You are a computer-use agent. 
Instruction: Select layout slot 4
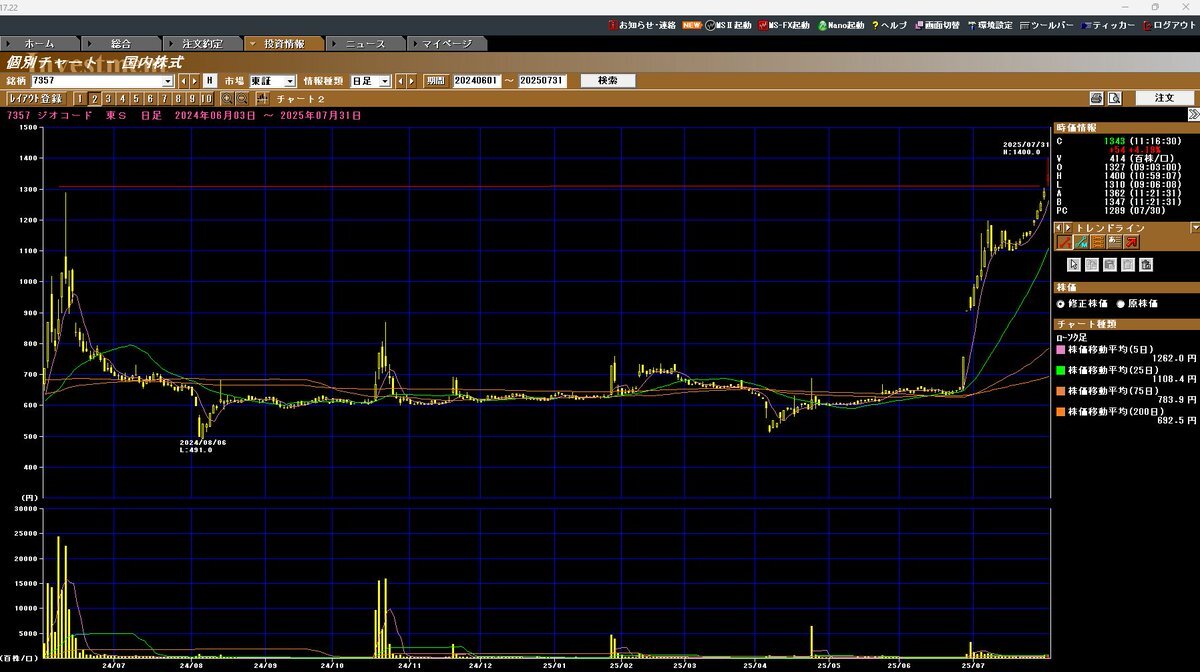121,98
